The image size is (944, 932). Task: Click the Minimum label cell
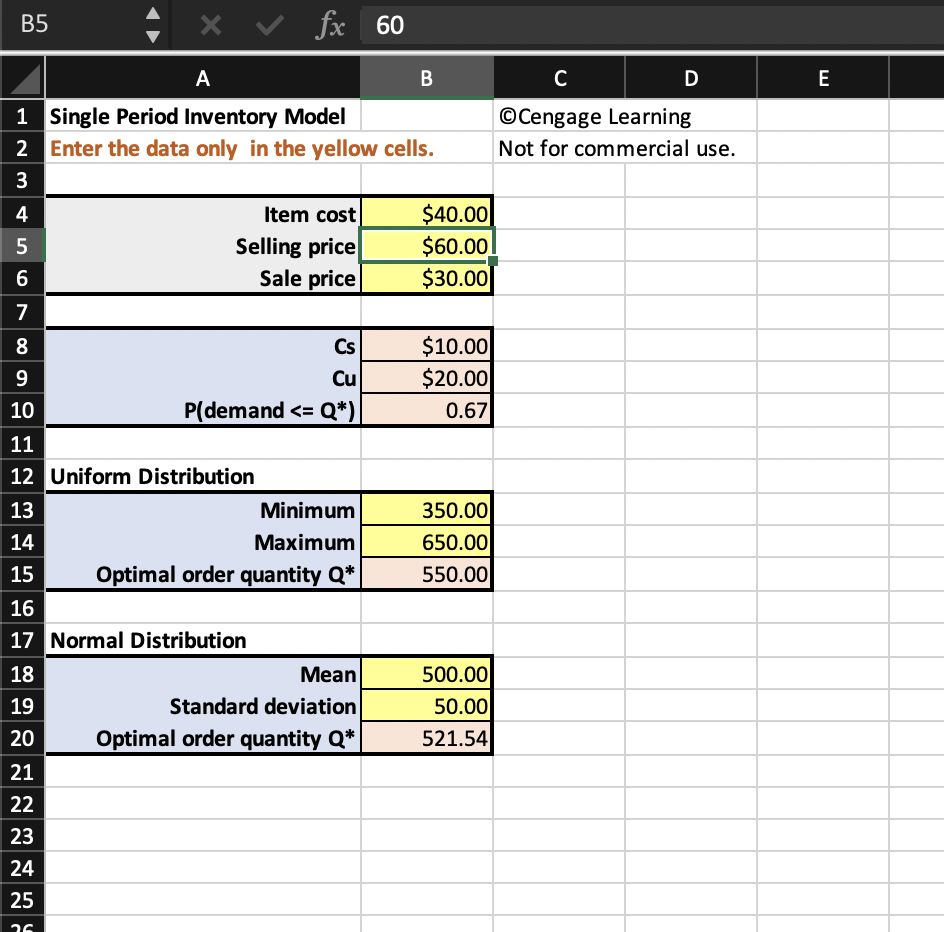click(x=203, y=510)
